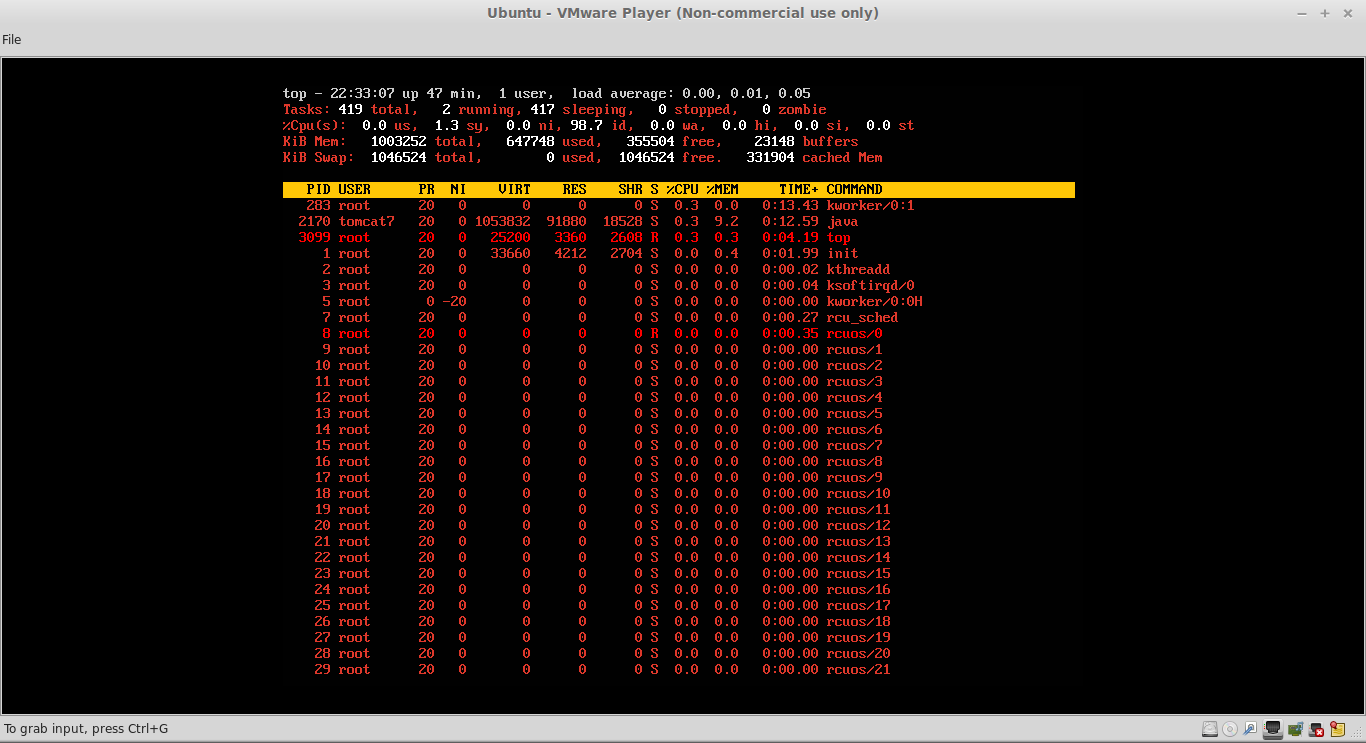This screenshot has width=1366, height=743.
Task: Click the 0:12.59 time value
Action: point(790,221)
